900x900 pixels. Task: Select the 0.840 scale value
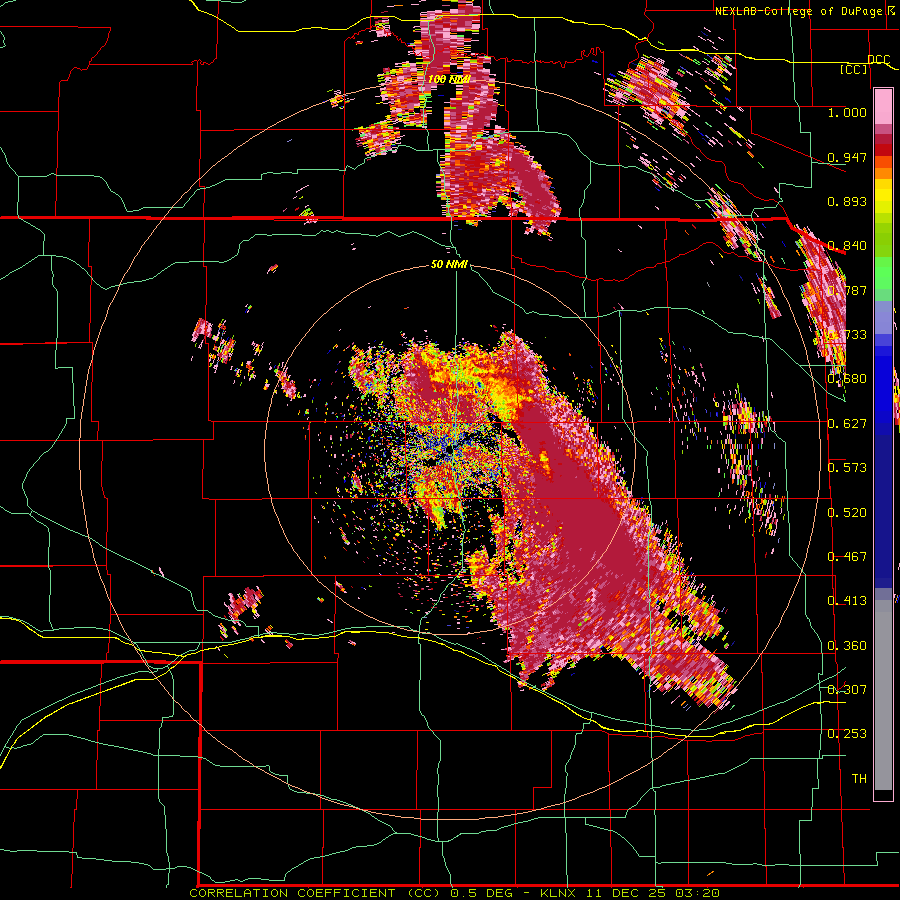point(847,246)
